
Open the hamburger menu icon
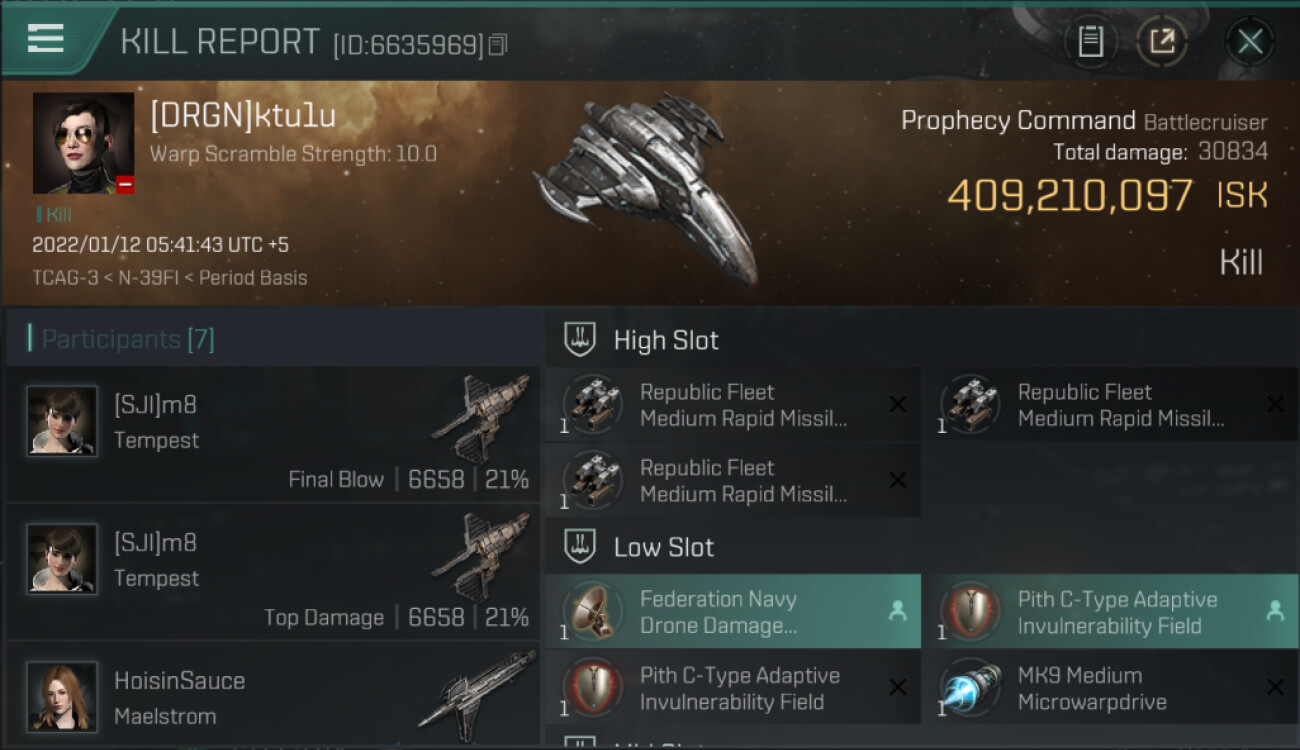point(45,38)
